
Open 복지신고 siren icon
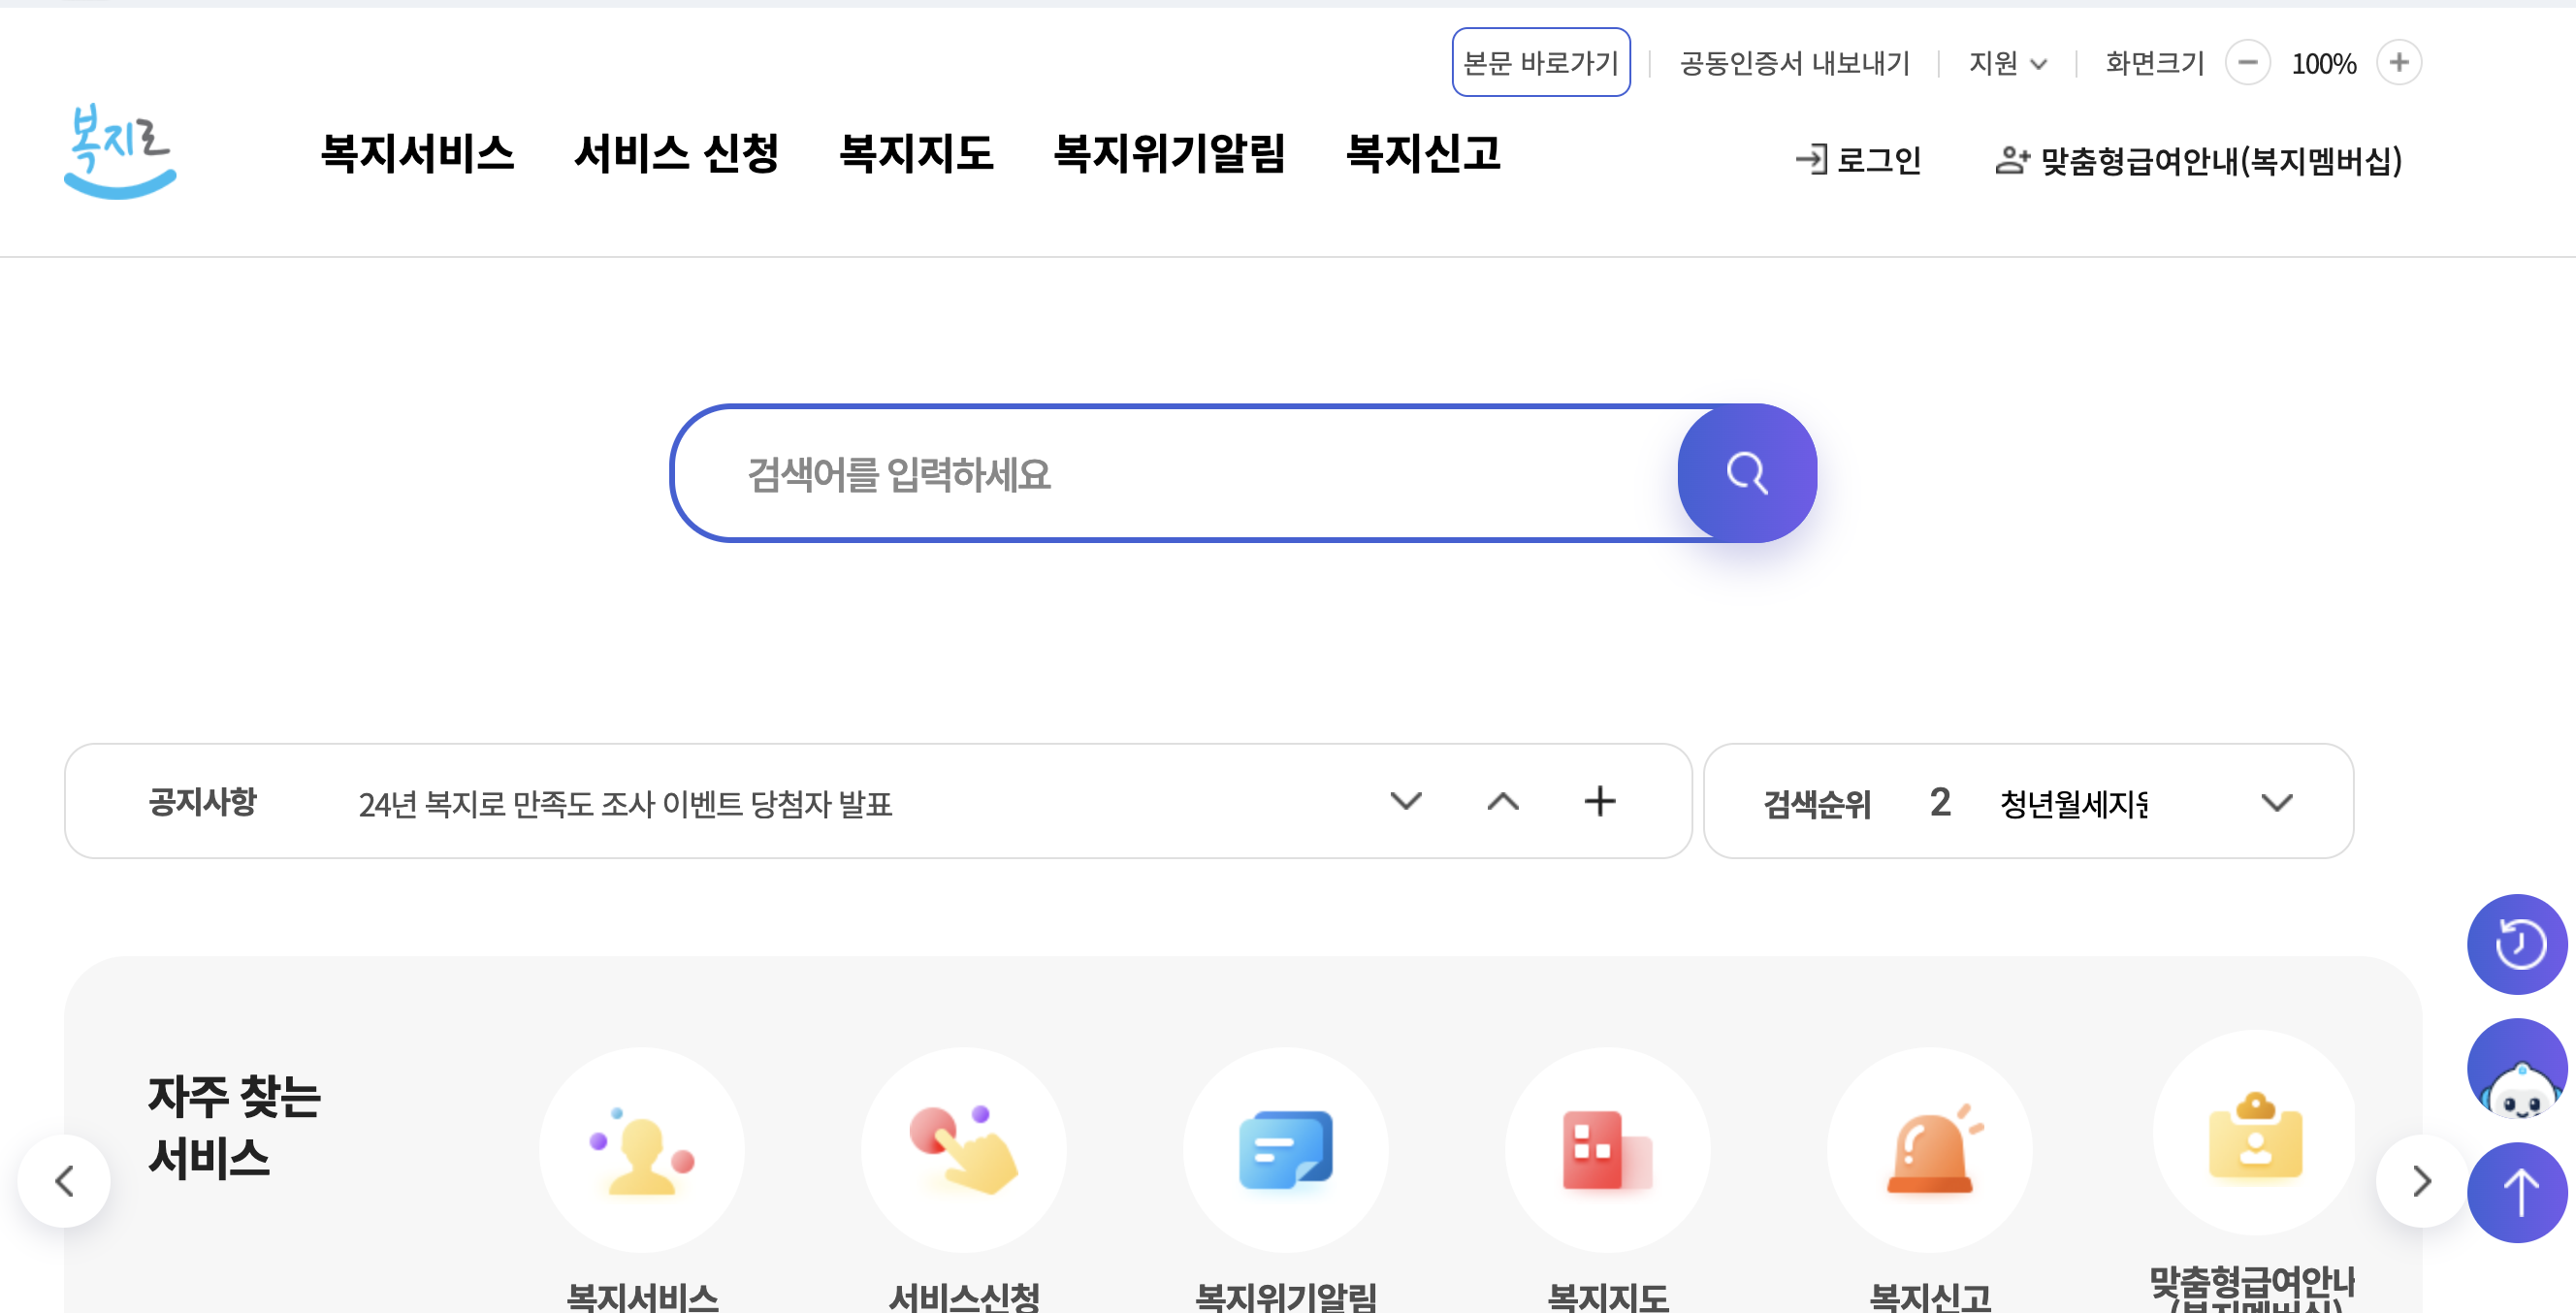1929,1150
